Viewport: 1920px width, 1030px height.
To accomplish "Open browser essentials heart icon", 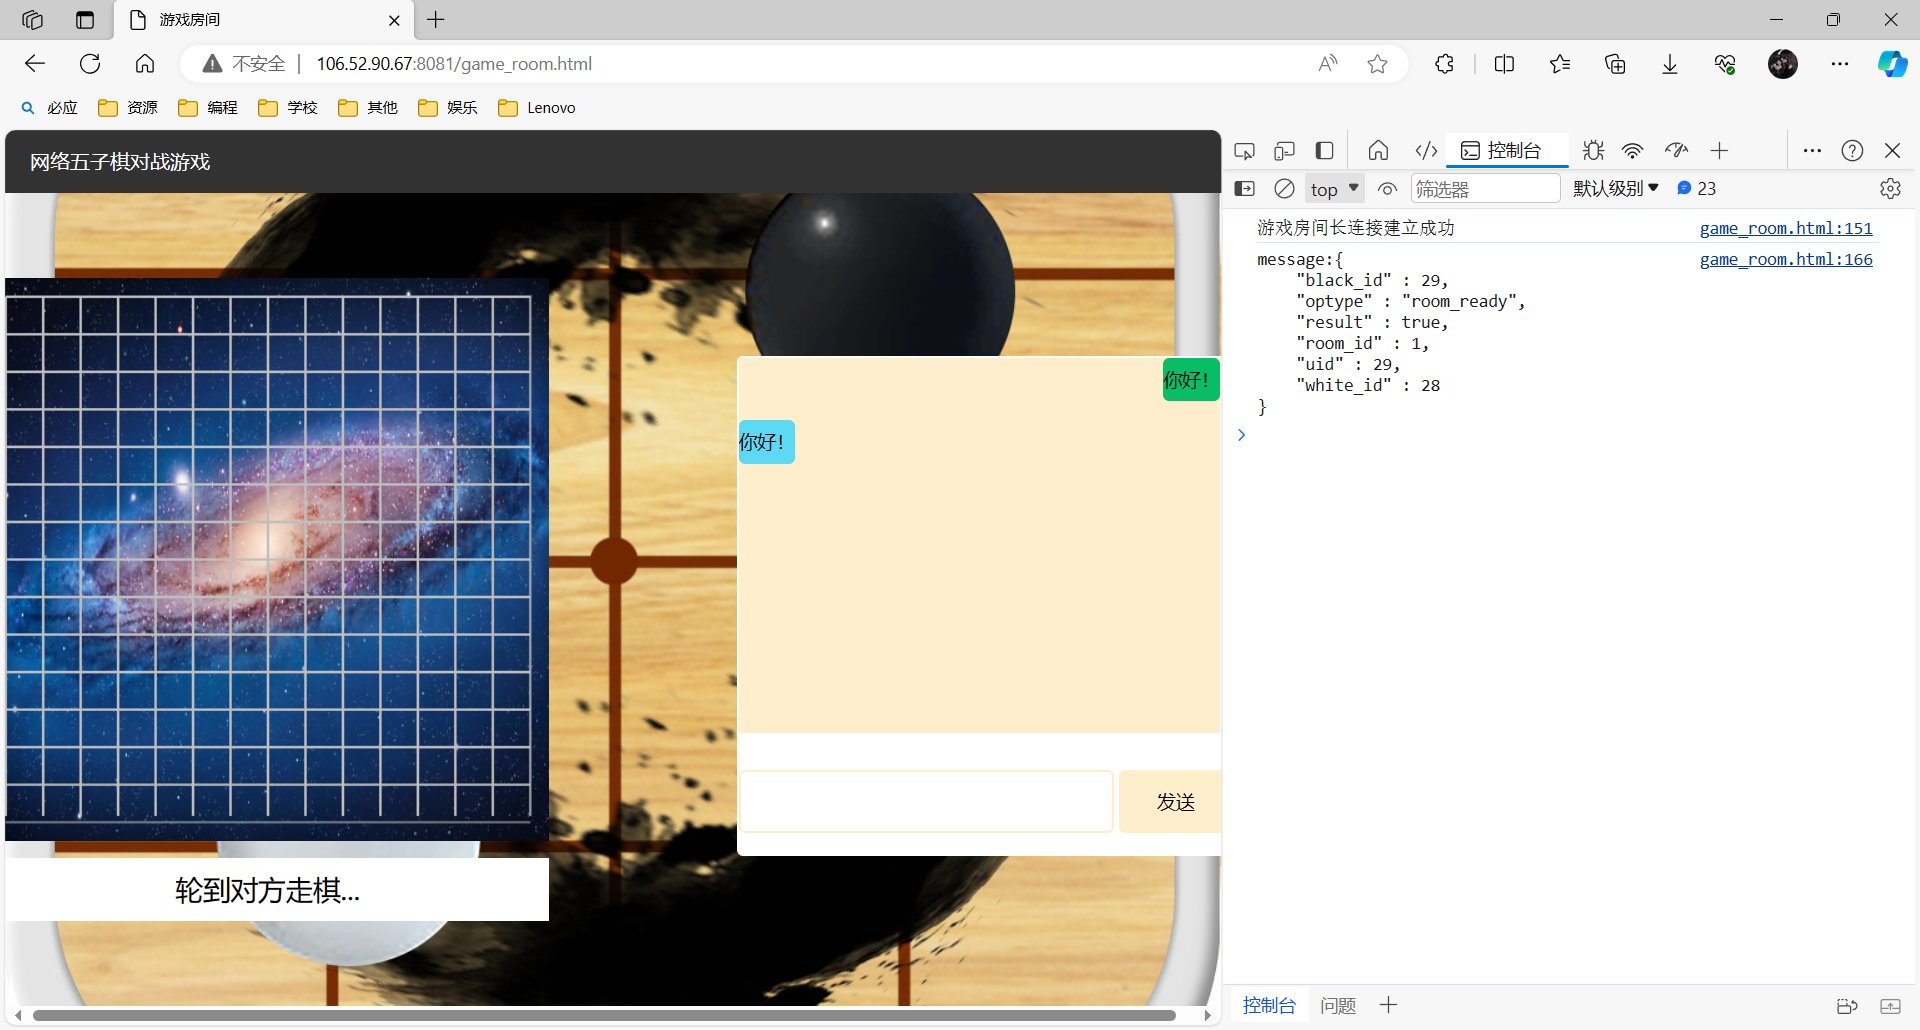I will point(1725,64).
